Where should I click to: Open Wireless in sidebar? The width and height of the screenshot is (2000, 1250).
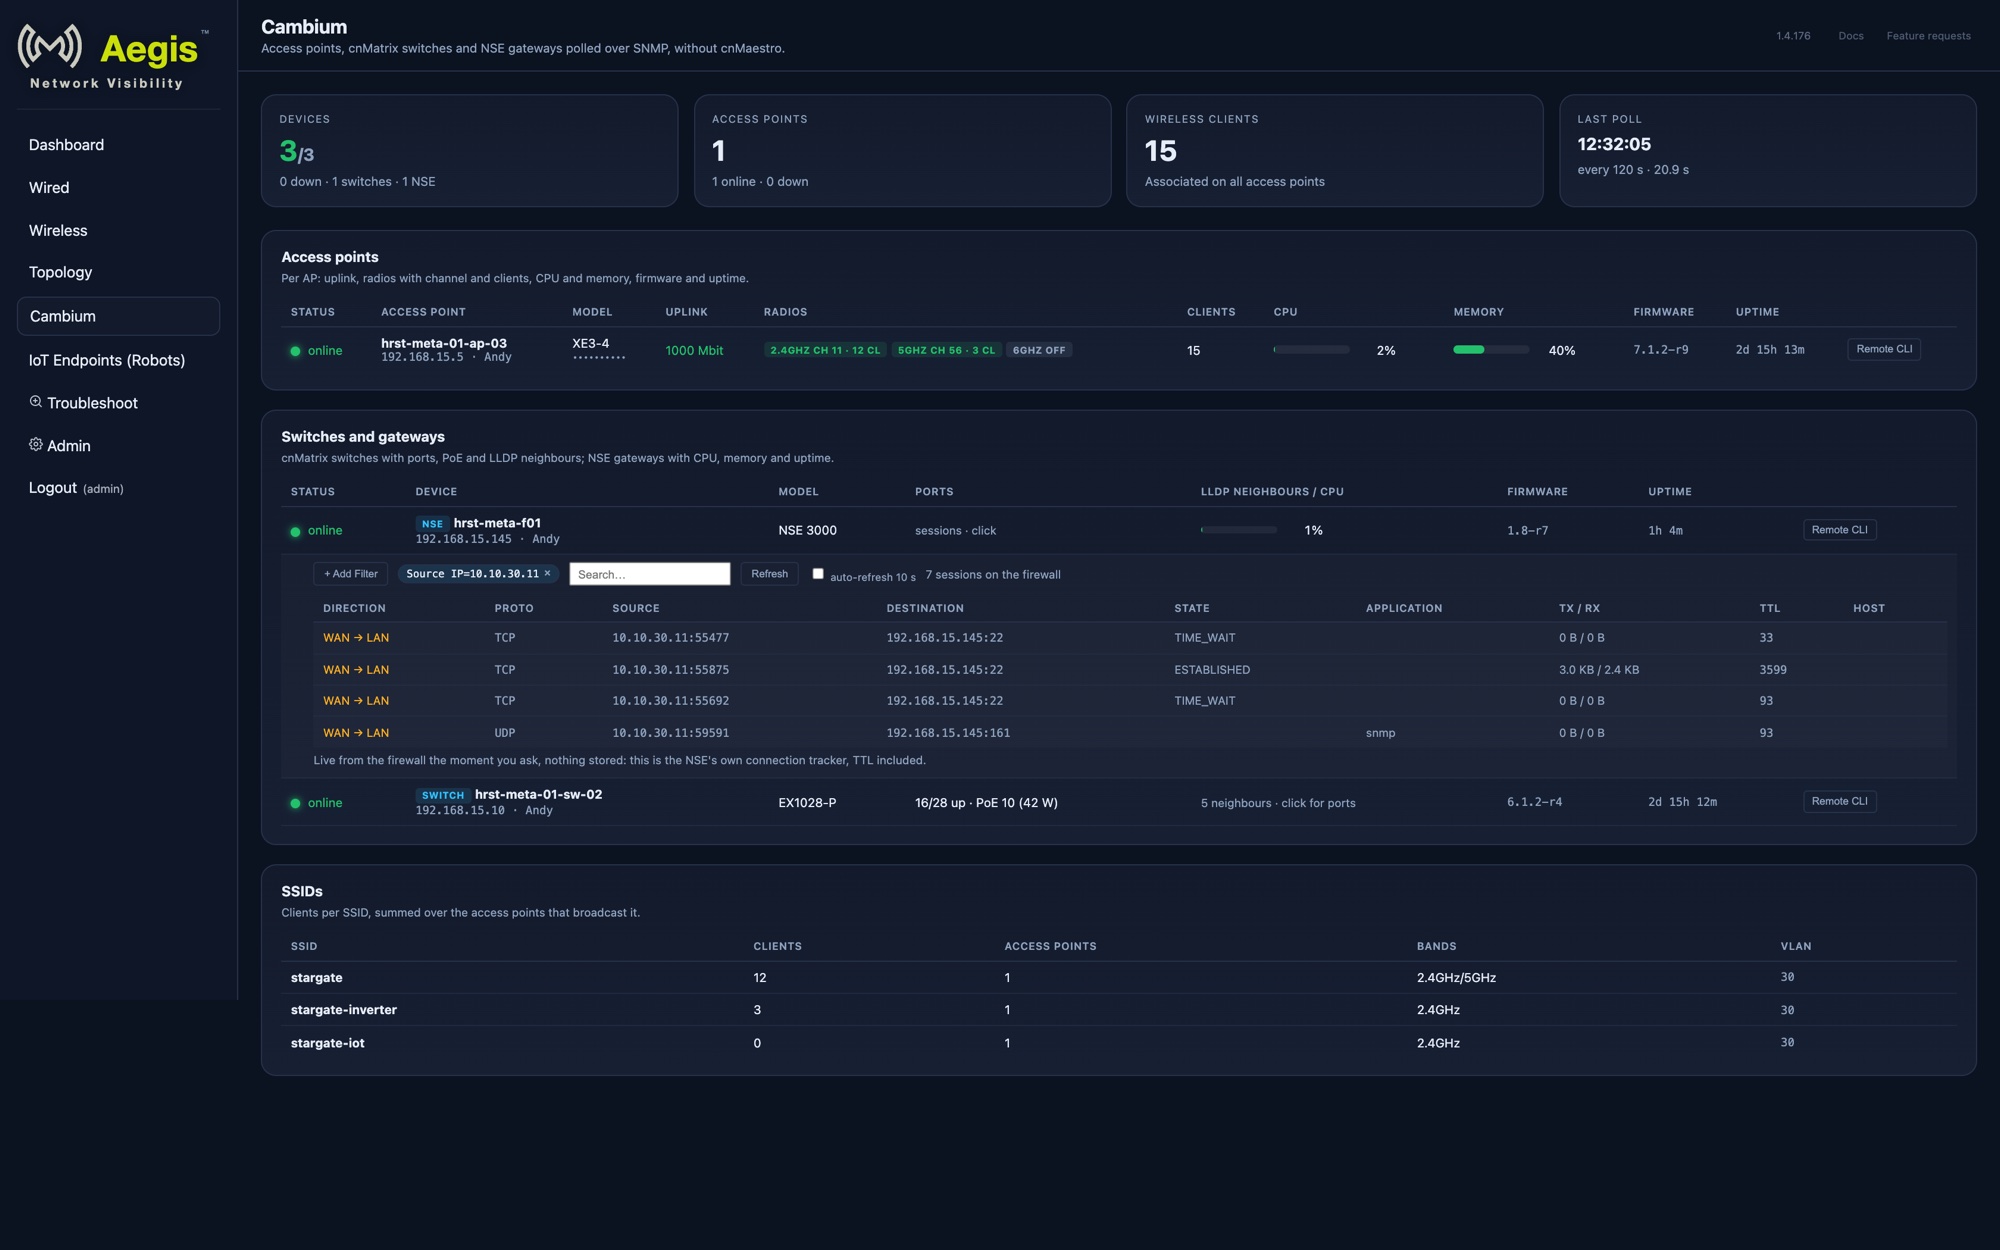[x=58, y=230]
